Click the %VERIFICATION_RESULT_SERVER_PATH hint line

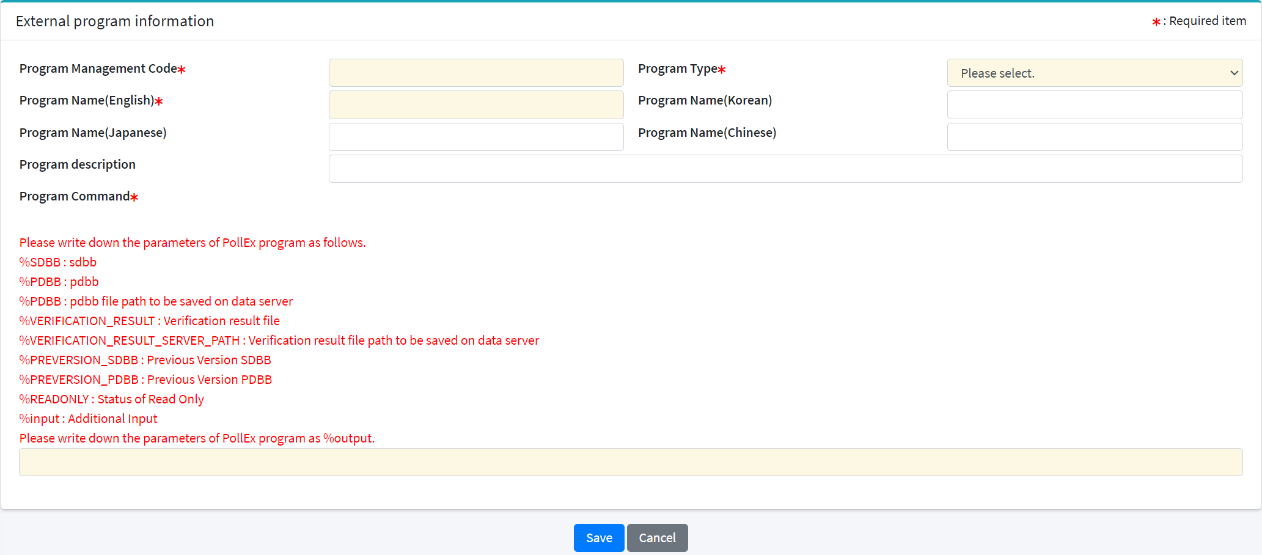[x=279, y=341]
